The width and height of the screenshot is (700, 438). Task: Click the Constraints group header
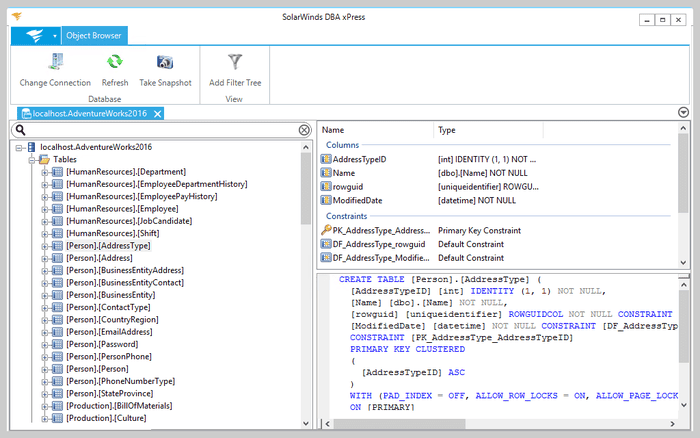coord(346,216)
